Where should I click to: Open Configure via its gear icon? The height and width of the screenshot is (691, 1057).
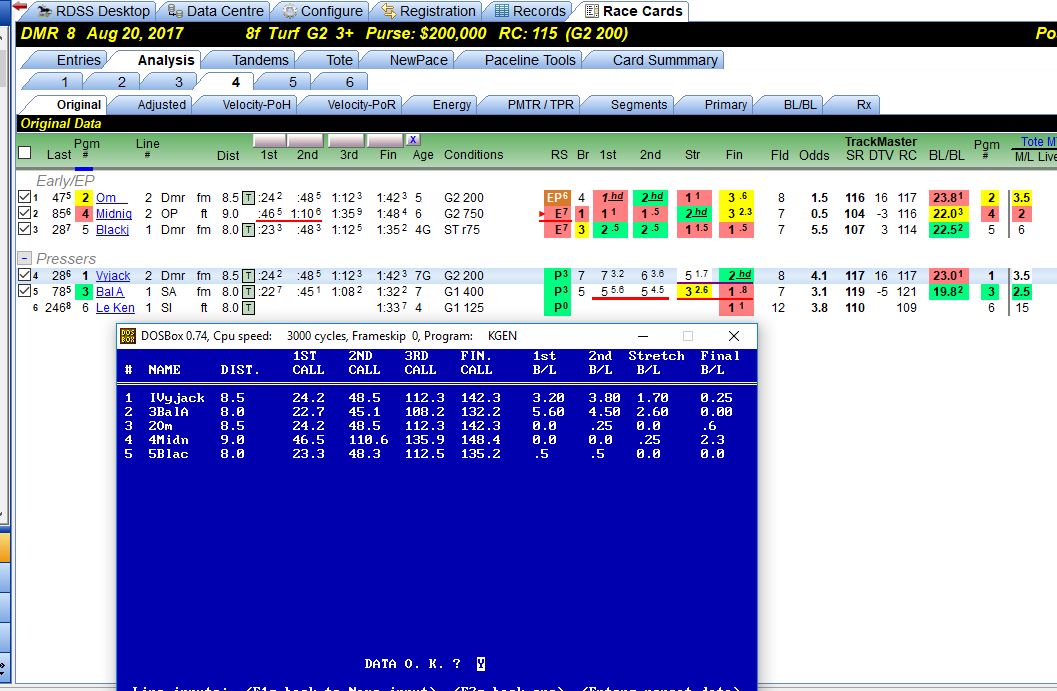coord(289,11)
